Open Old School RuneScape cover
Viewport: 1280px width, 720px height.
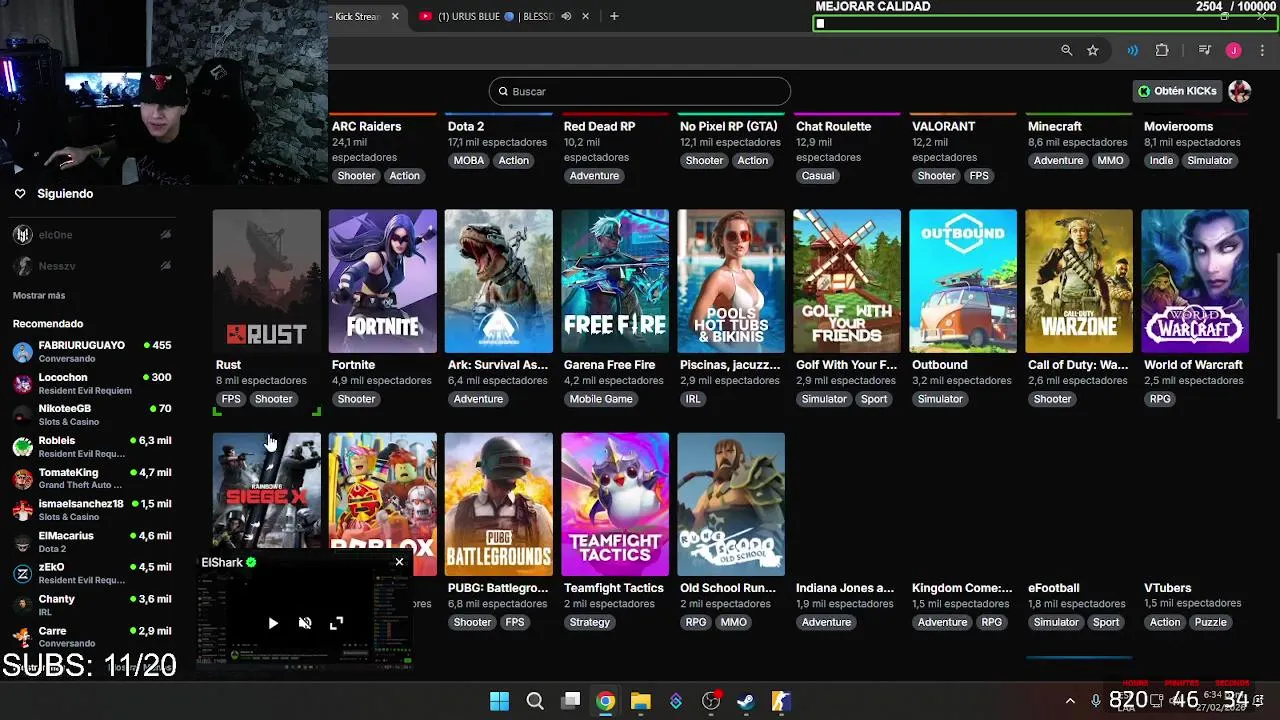pyautogui.click(x=731, y=504)
